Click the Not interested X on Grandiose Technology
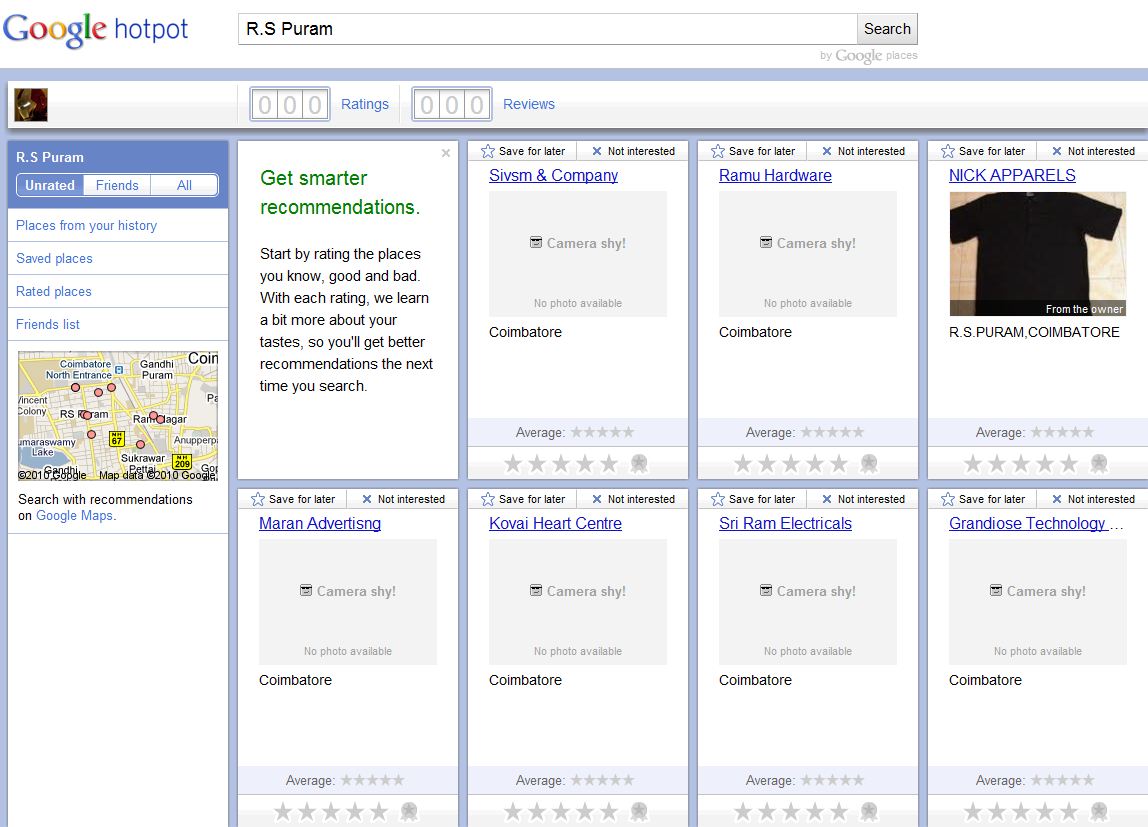The image size is (1148, 827). (x=1056, y=499)
